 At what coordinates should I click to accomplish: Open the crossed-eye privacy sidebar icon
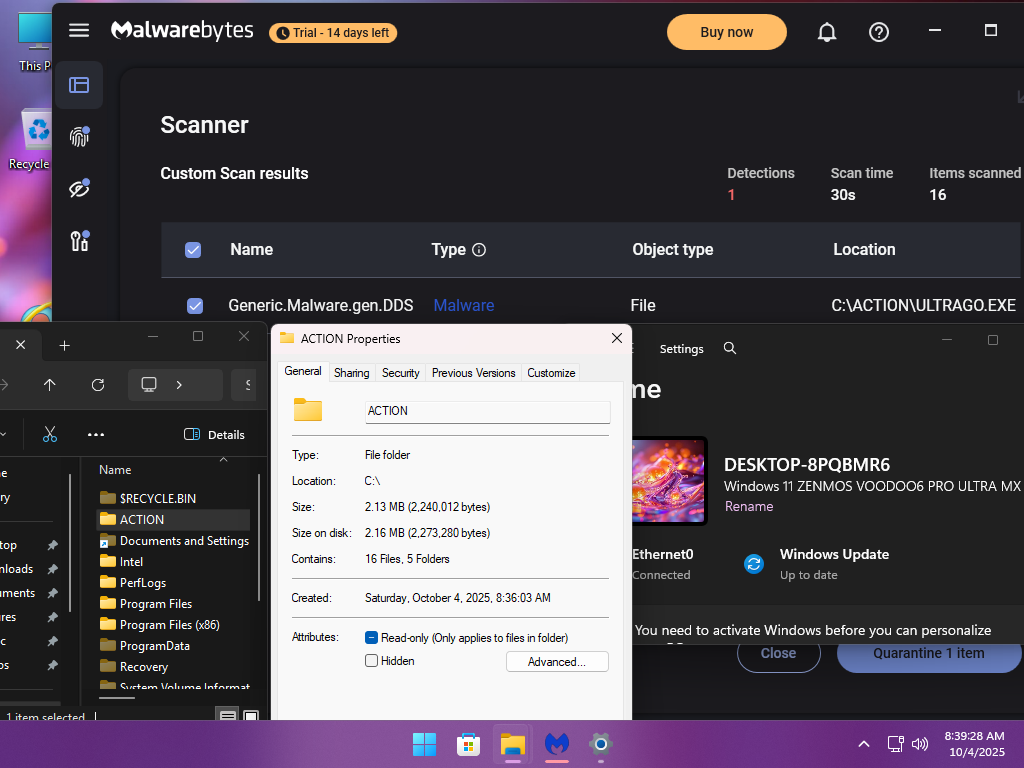79,189
